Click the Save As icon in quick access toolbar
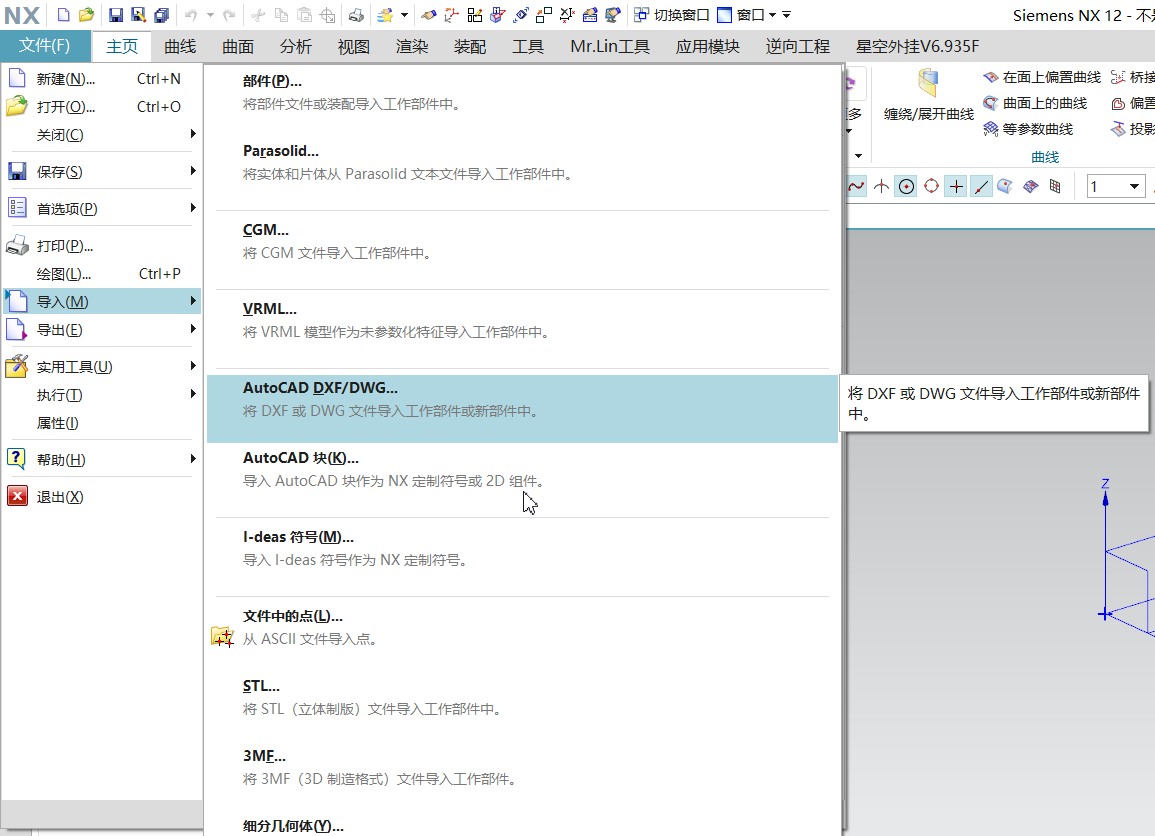The width and height of the screenshot is (1155, 836). point(138,15)
